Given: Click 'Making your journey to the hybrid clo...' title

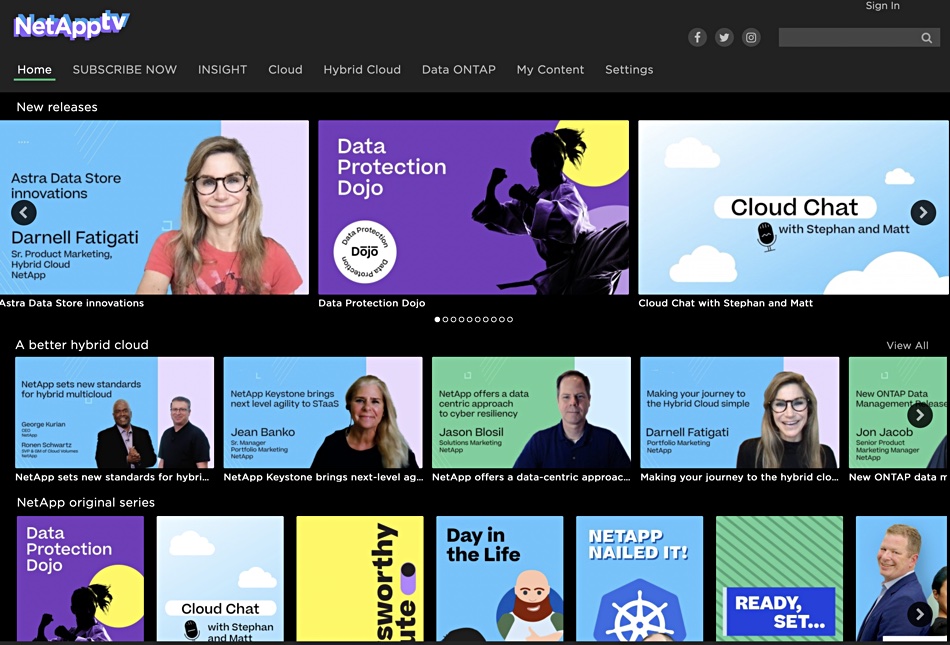Looking at the screenshot, I should click(740, 477).
